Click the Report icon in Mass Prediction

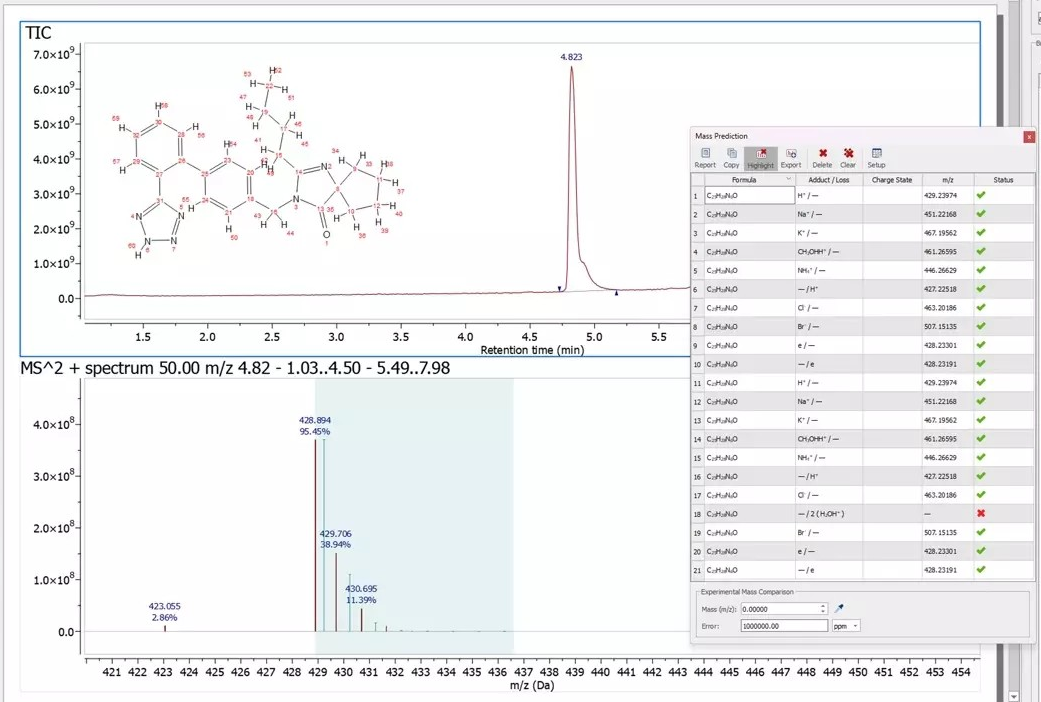pos(705,157)
